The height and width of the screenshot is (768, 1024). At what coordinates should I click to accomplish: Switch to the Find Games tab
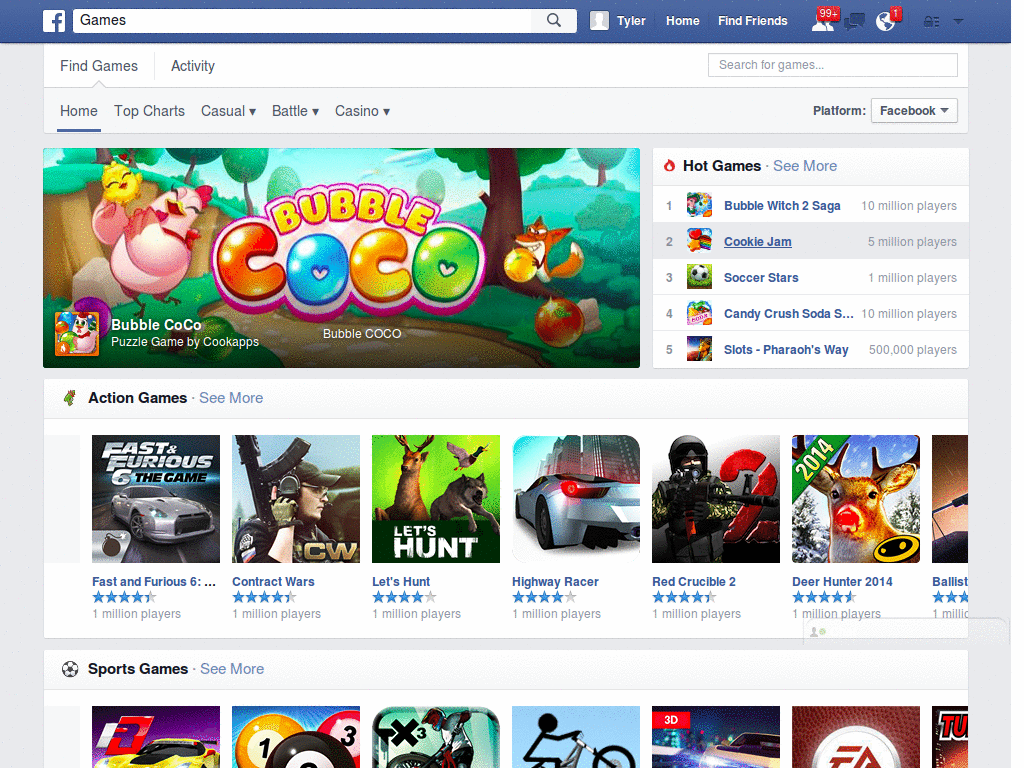(99, 66)
